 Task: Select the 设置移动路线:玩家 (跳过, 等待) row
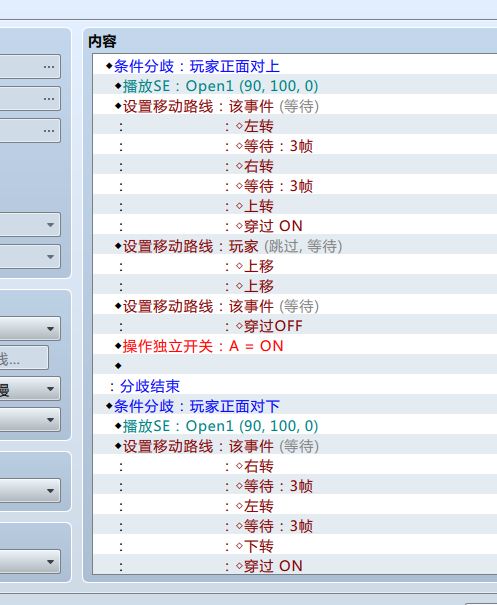[295, 246]
